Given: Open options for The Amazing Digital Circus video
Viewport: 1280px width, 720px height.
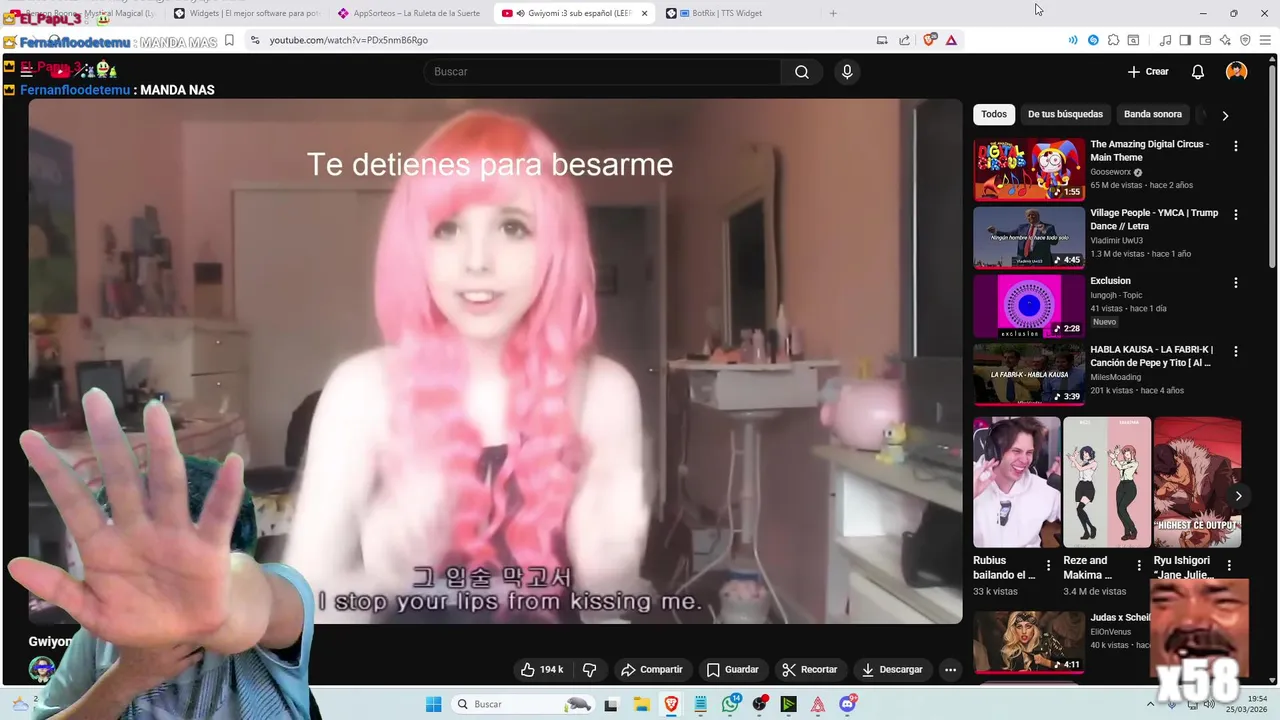Looking at the screenshot, I should tap(1236, 146).
